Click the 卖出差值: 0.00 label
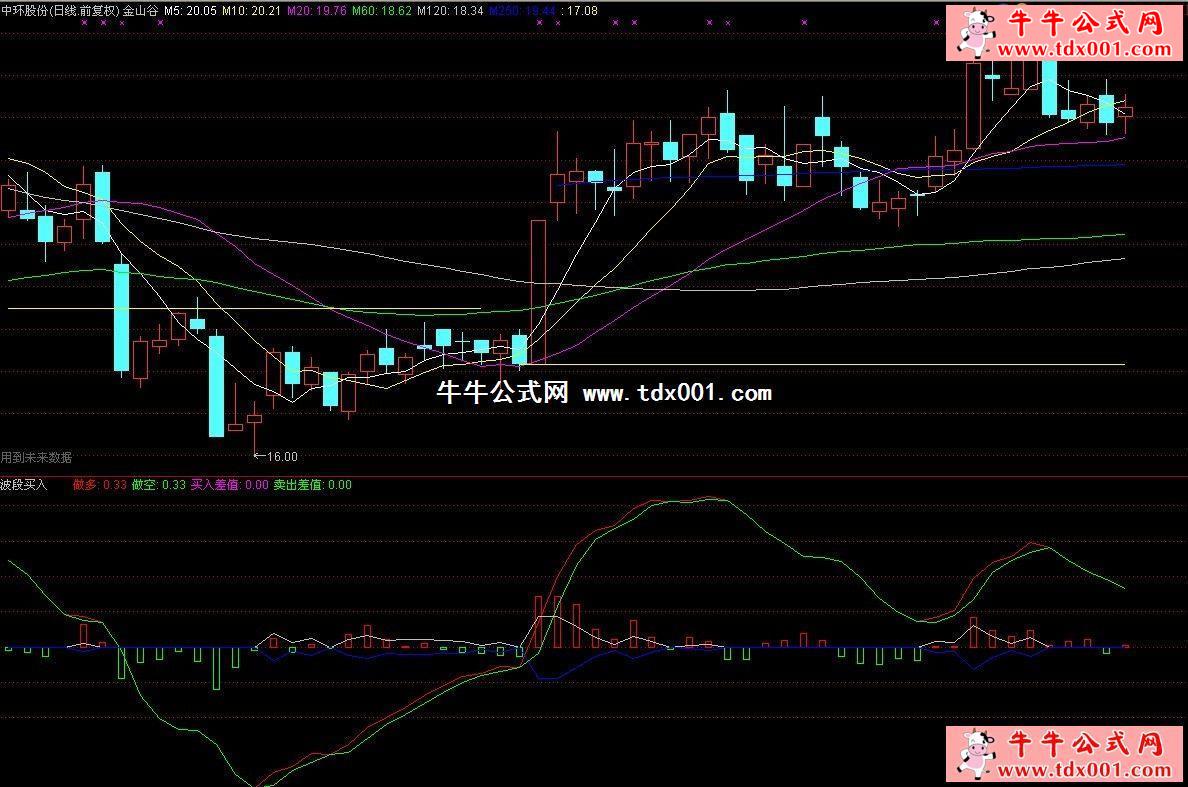 pos(312,485)
